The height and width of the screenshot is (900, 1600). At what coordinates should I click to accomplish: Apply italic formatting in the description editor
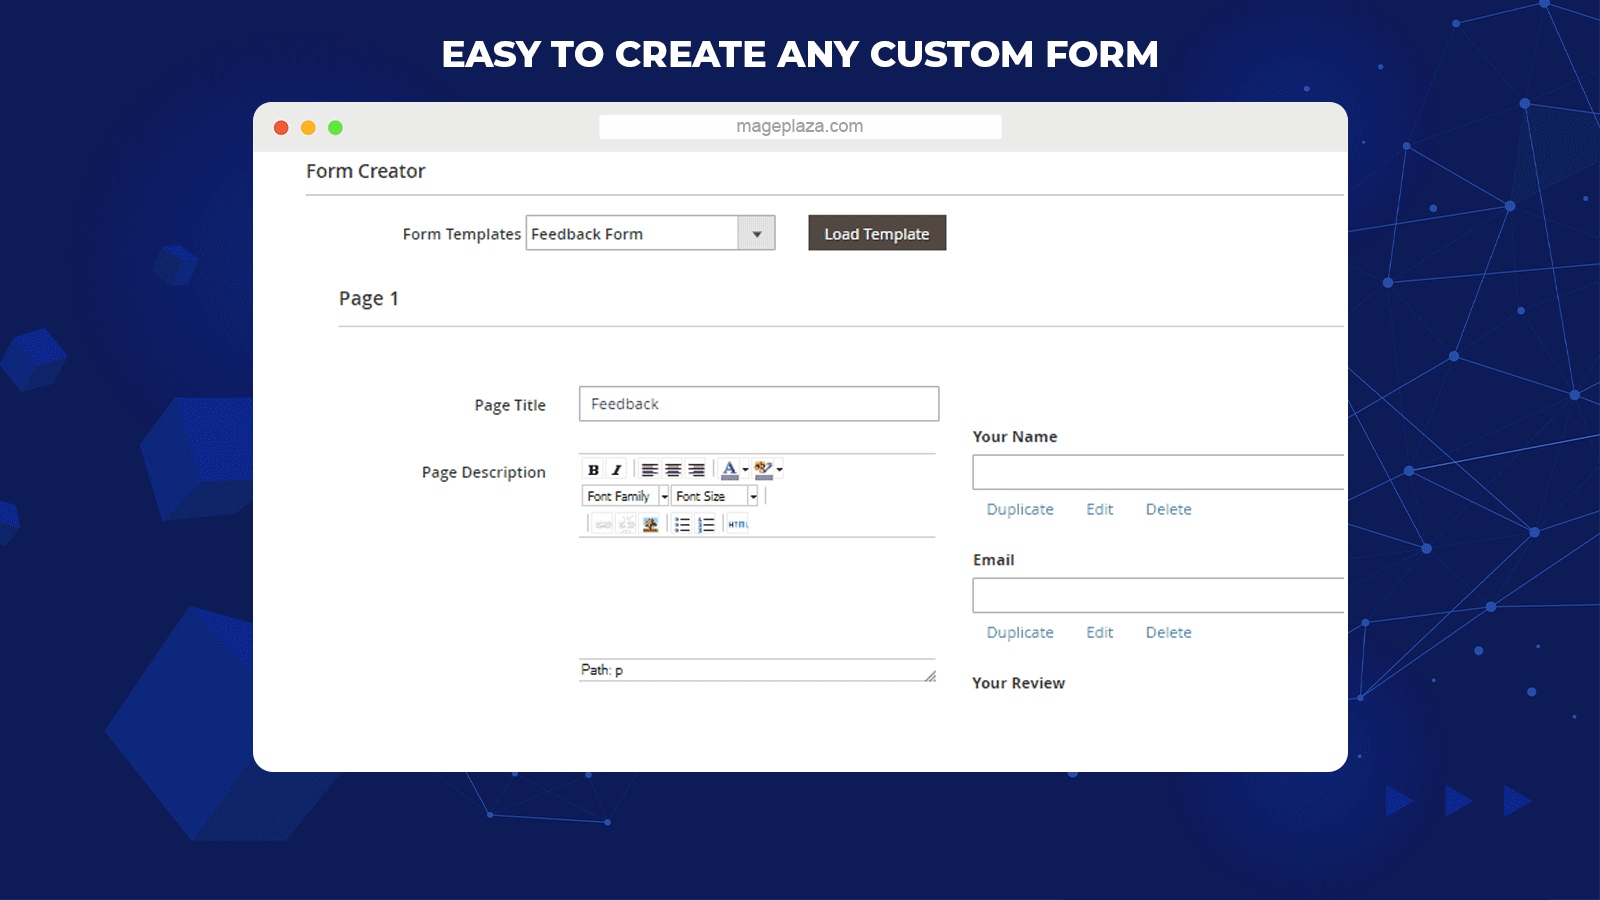pos(616,470)
